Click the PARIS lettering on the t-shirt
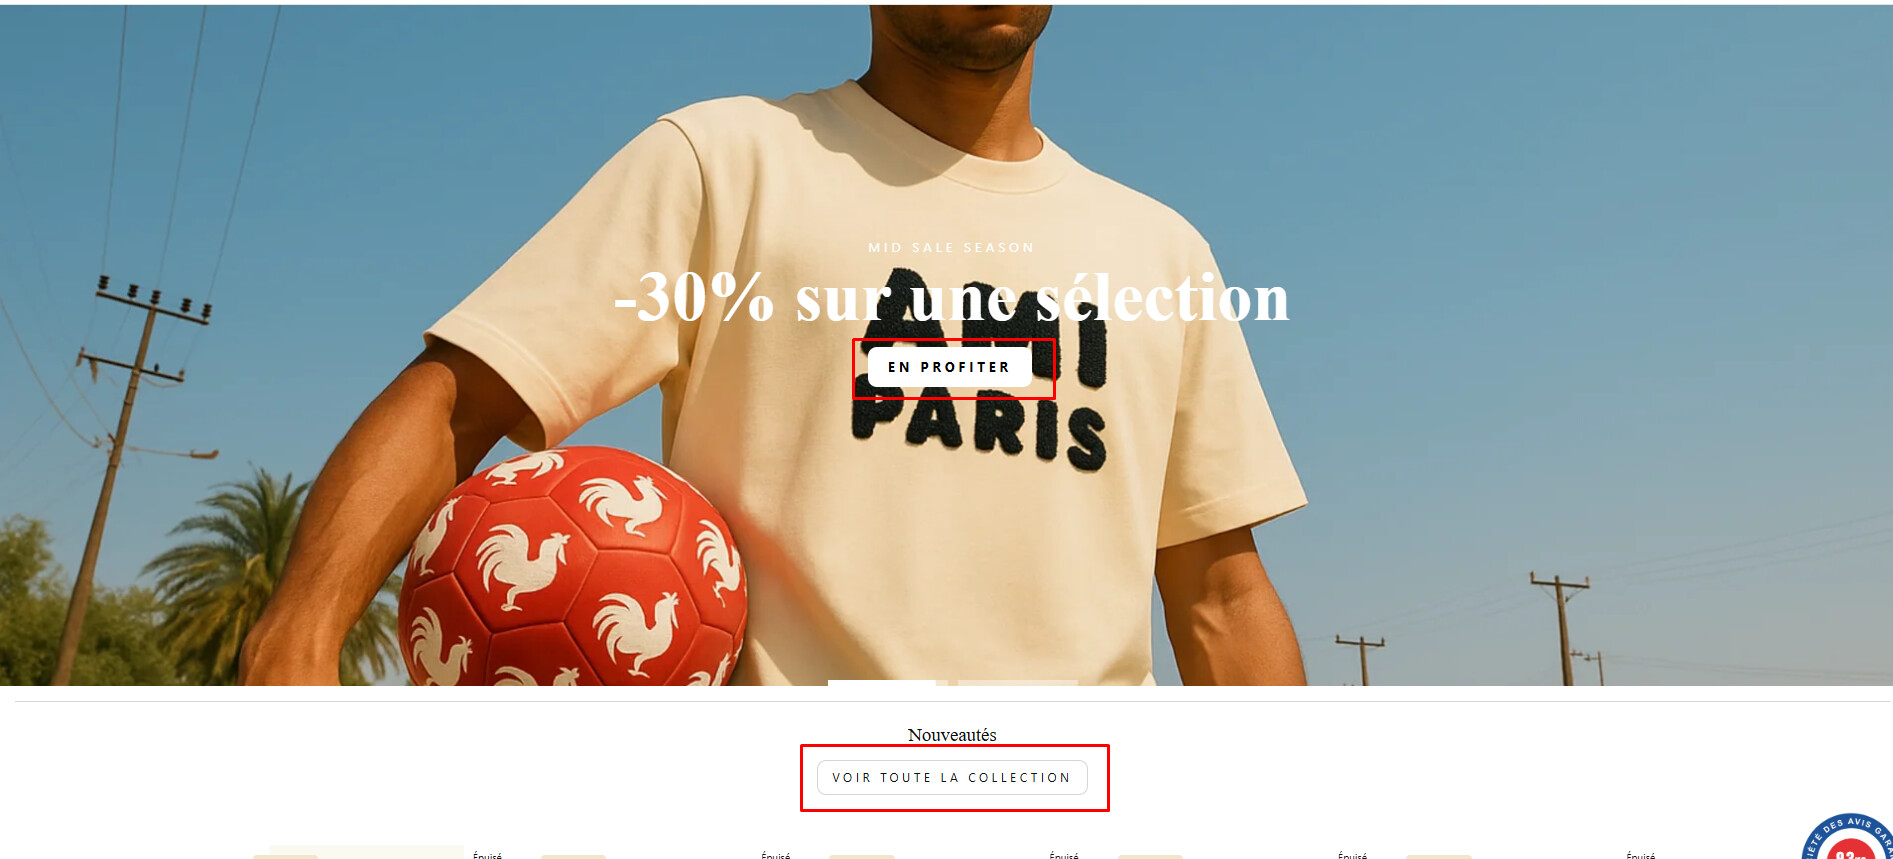This screenshot has width=1893, height=859. tap(980, 432)
